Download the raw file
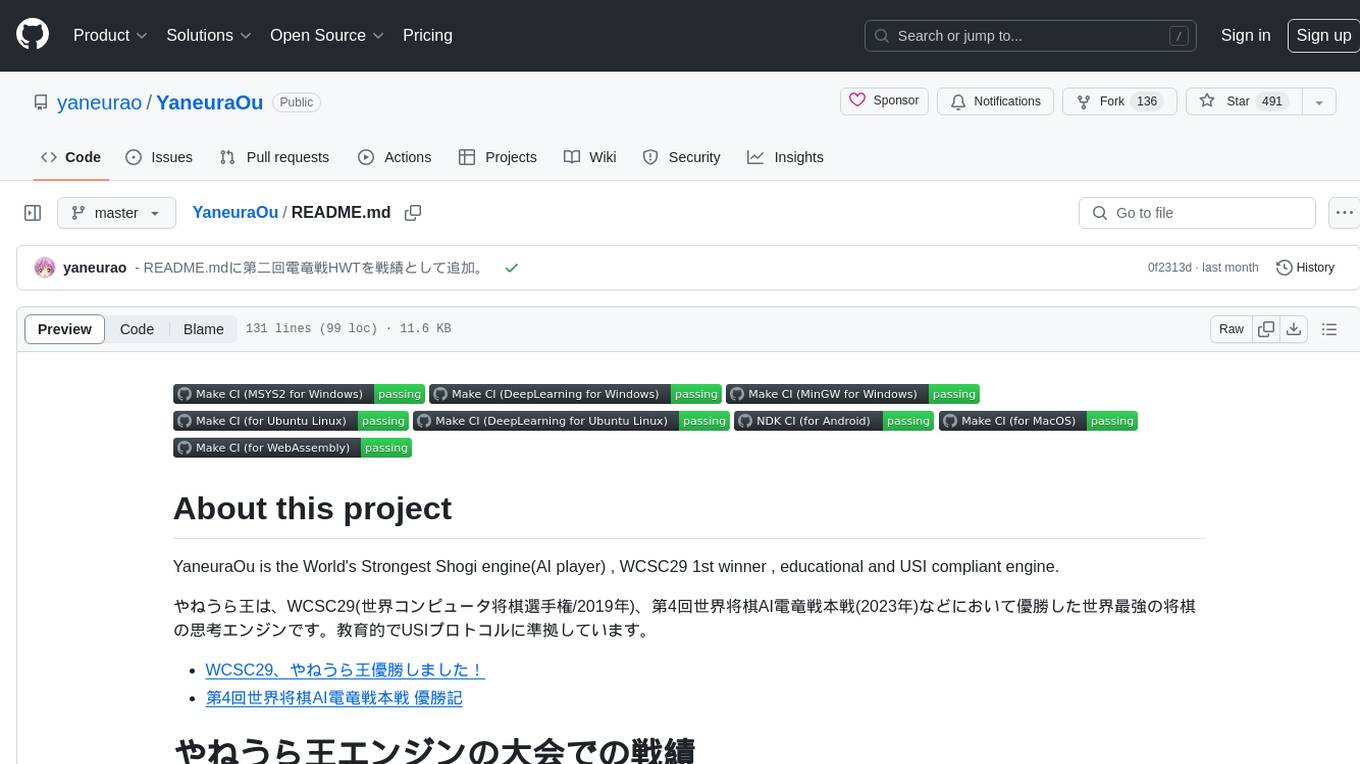This screenshot has width=1360, height=764. [1293, 329]
